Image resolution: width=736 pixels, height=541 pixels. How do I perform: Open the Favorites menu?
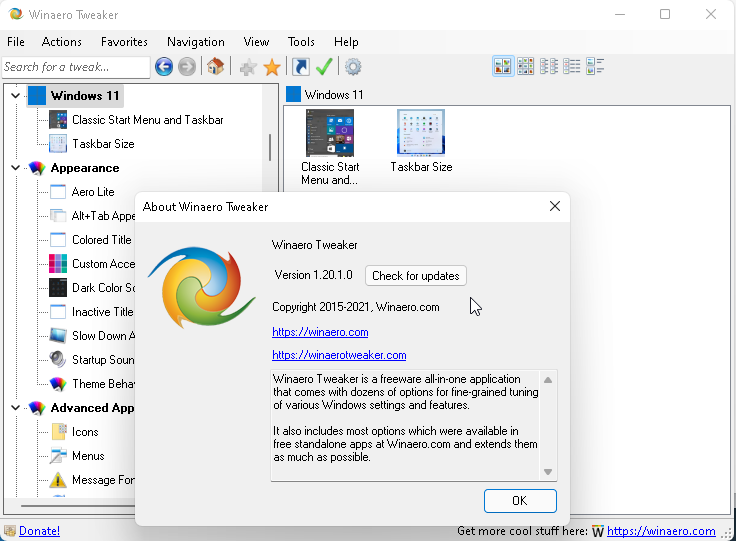(x=124, y=42)
